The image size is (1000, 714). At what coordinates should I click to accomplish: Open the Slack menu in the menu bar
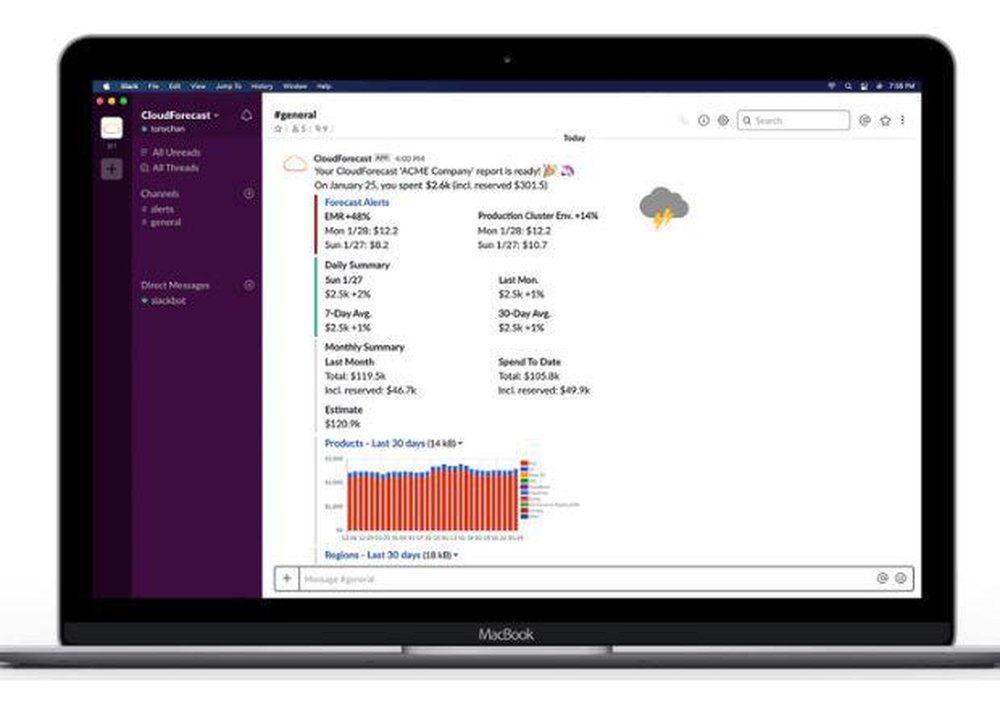pyautogui.click(x=129, y=86)
